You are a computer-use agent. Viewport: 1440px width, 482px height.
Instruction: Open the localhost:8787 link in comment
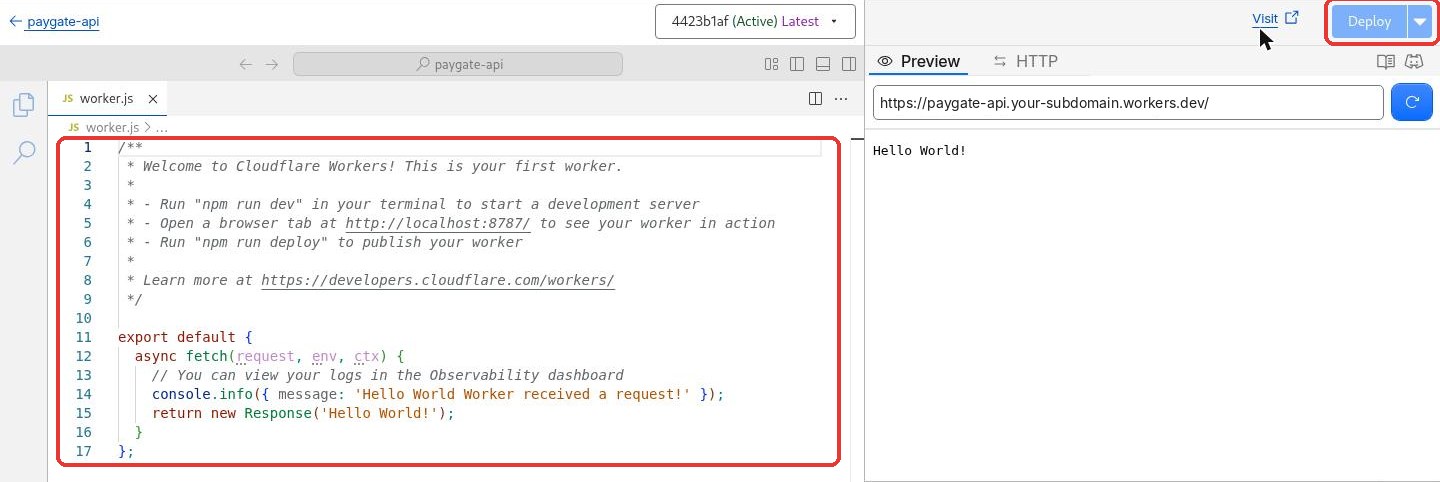click(x=438, y=223)
